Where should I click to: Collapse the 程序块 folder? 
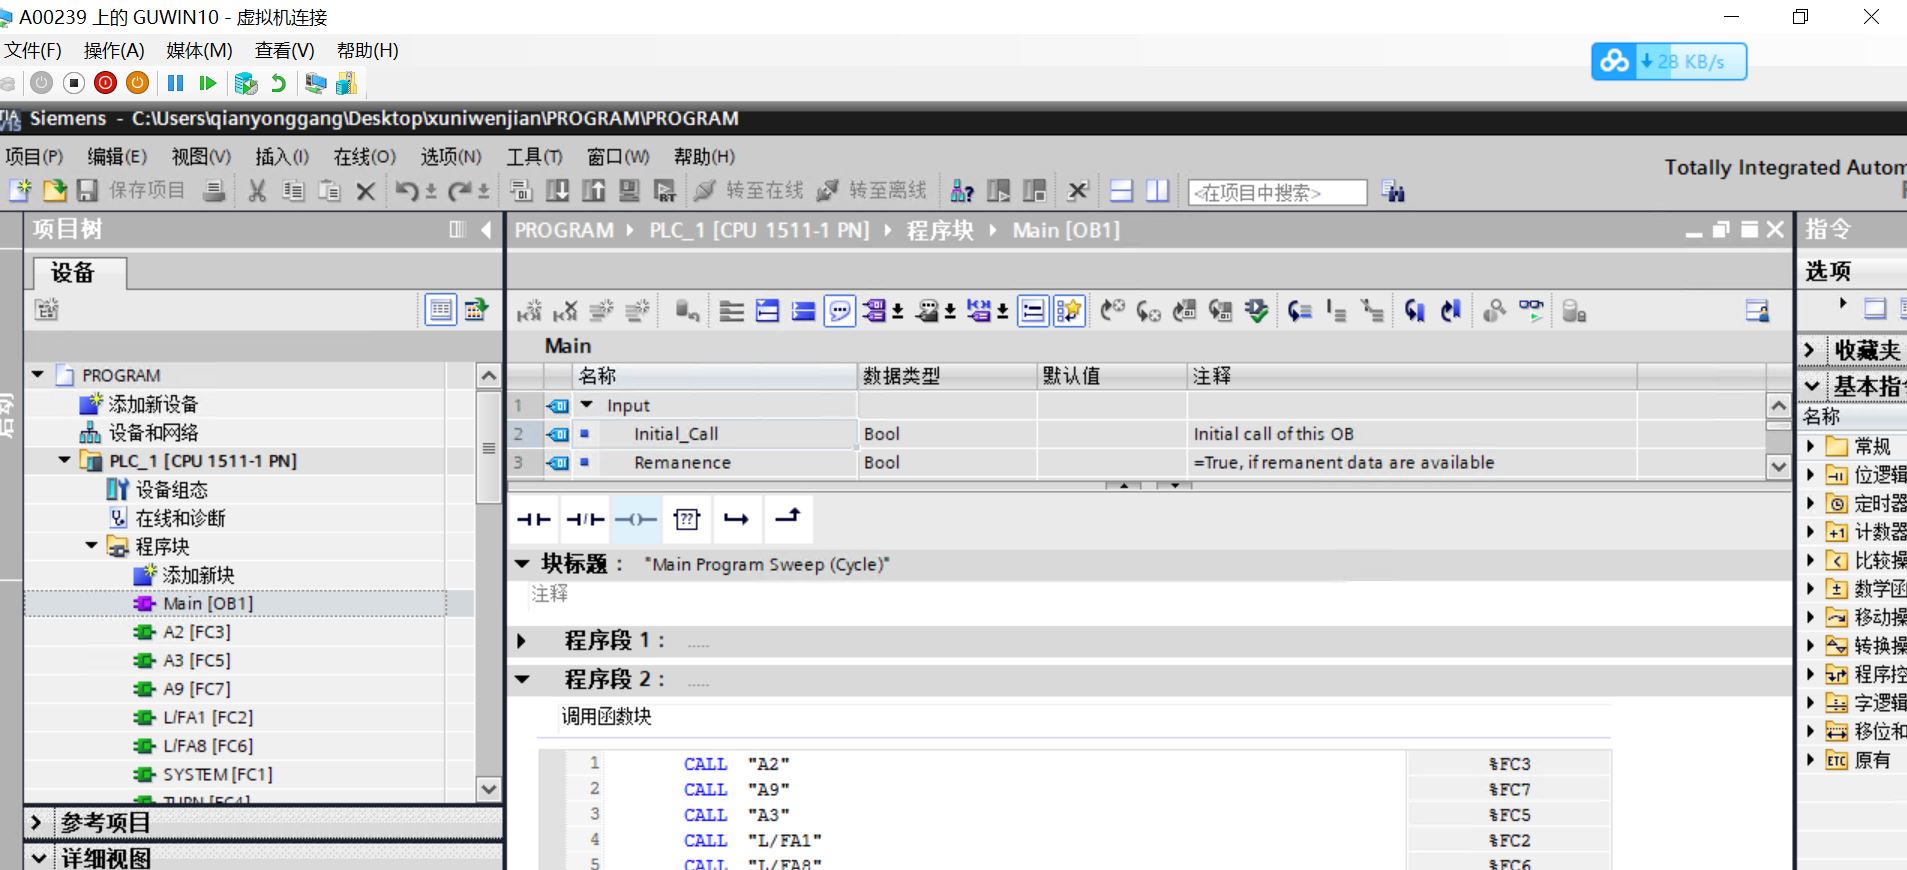[92, 546]
